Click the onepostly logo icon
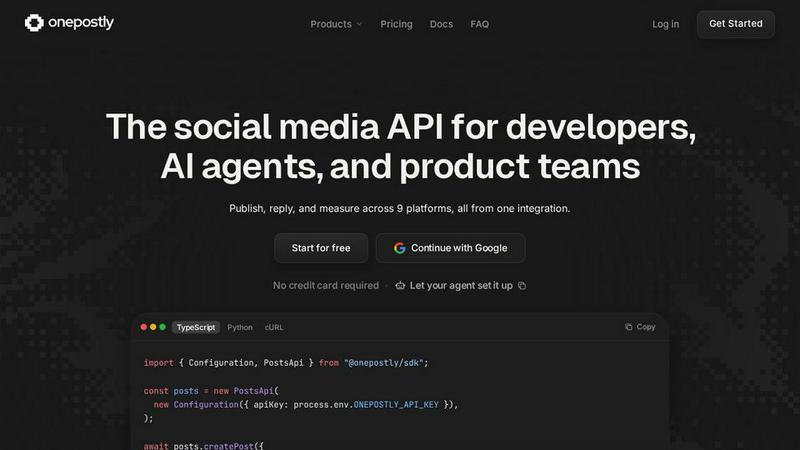Screen dimensions: 800x450 click(34, 22)
